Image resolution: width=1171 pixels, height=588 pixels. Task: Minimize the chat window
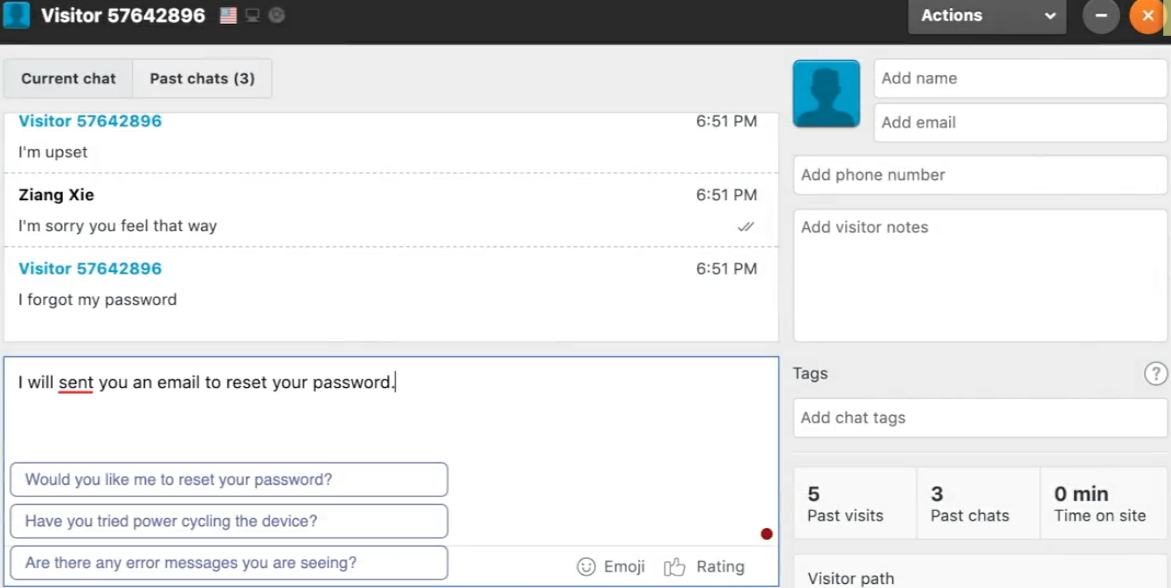[x=1101, y=16]
